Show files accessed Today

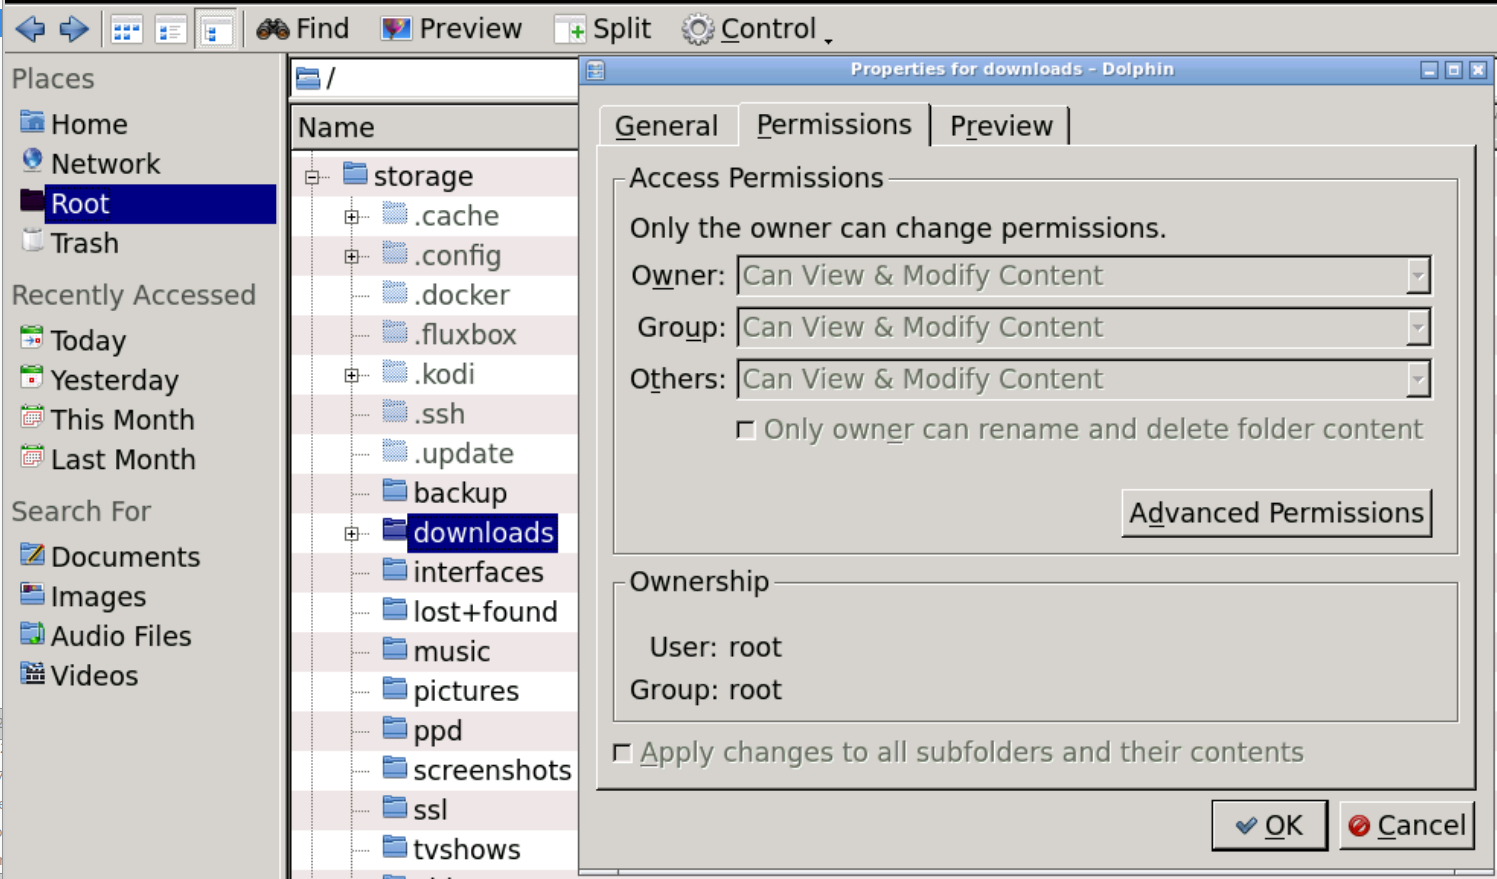click(x=74, y=340)
